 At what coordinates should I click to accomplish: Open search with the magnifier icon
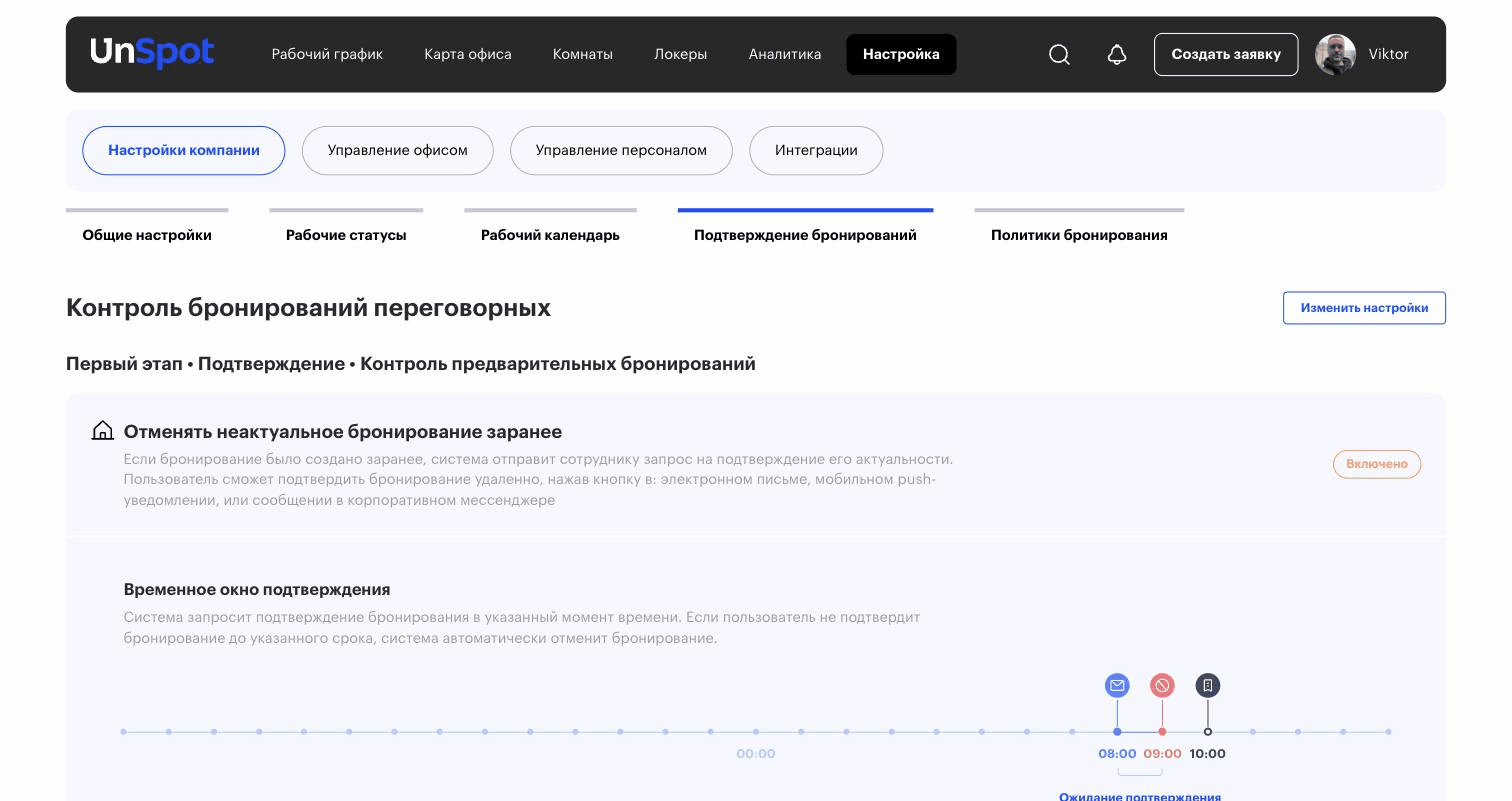point(1059,55)
